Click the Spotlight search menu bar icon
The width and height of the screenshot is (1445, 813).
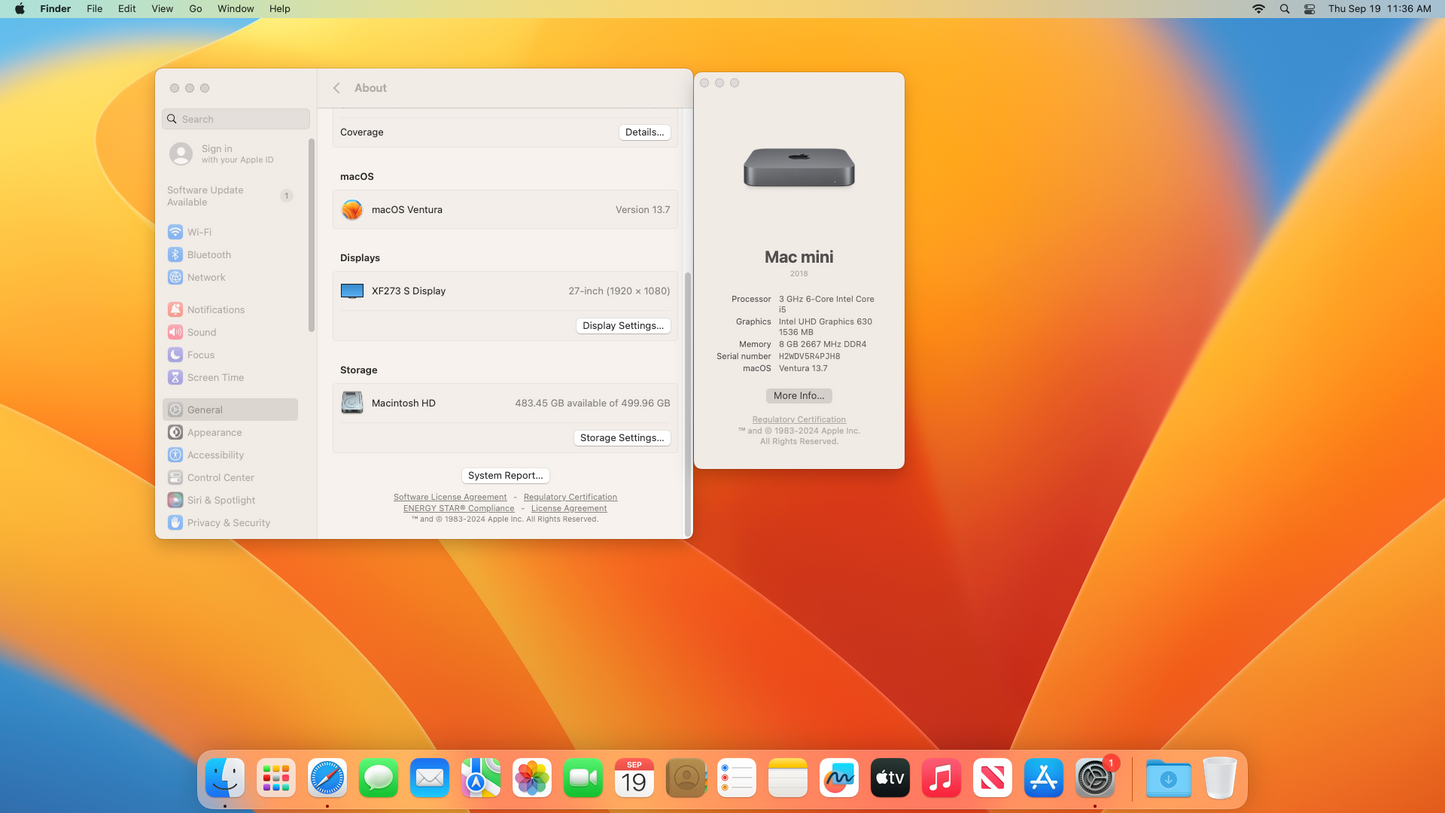[1284, 9]
